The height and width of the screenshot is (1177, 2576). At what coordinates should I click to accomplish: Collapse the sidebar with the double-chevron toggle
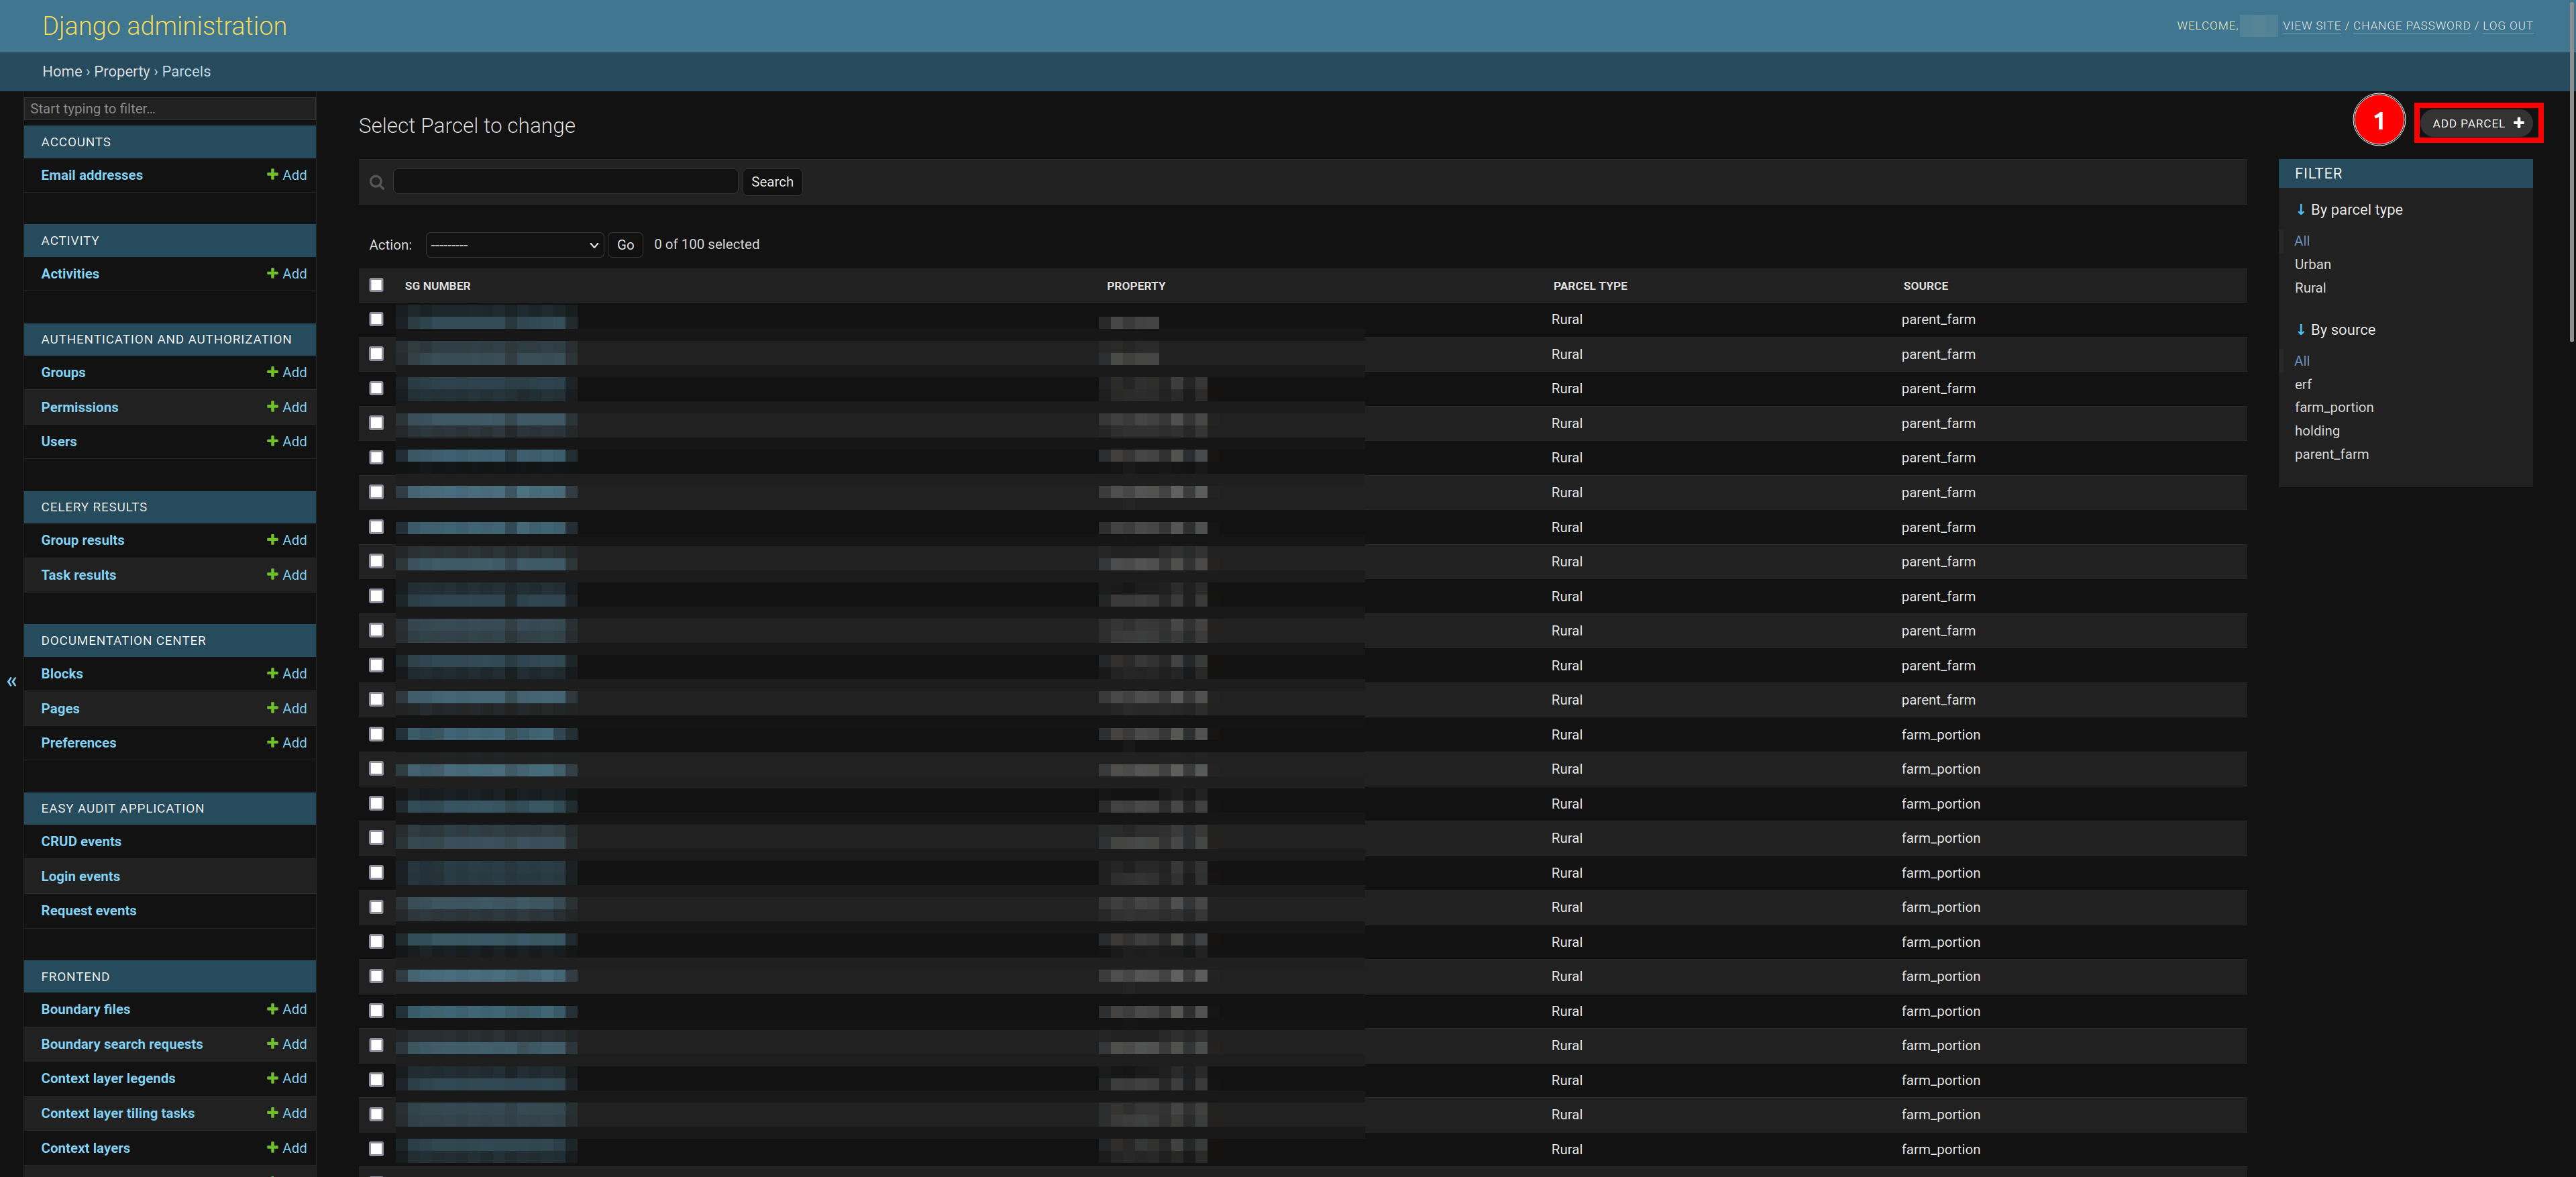[x=12, y=682]
